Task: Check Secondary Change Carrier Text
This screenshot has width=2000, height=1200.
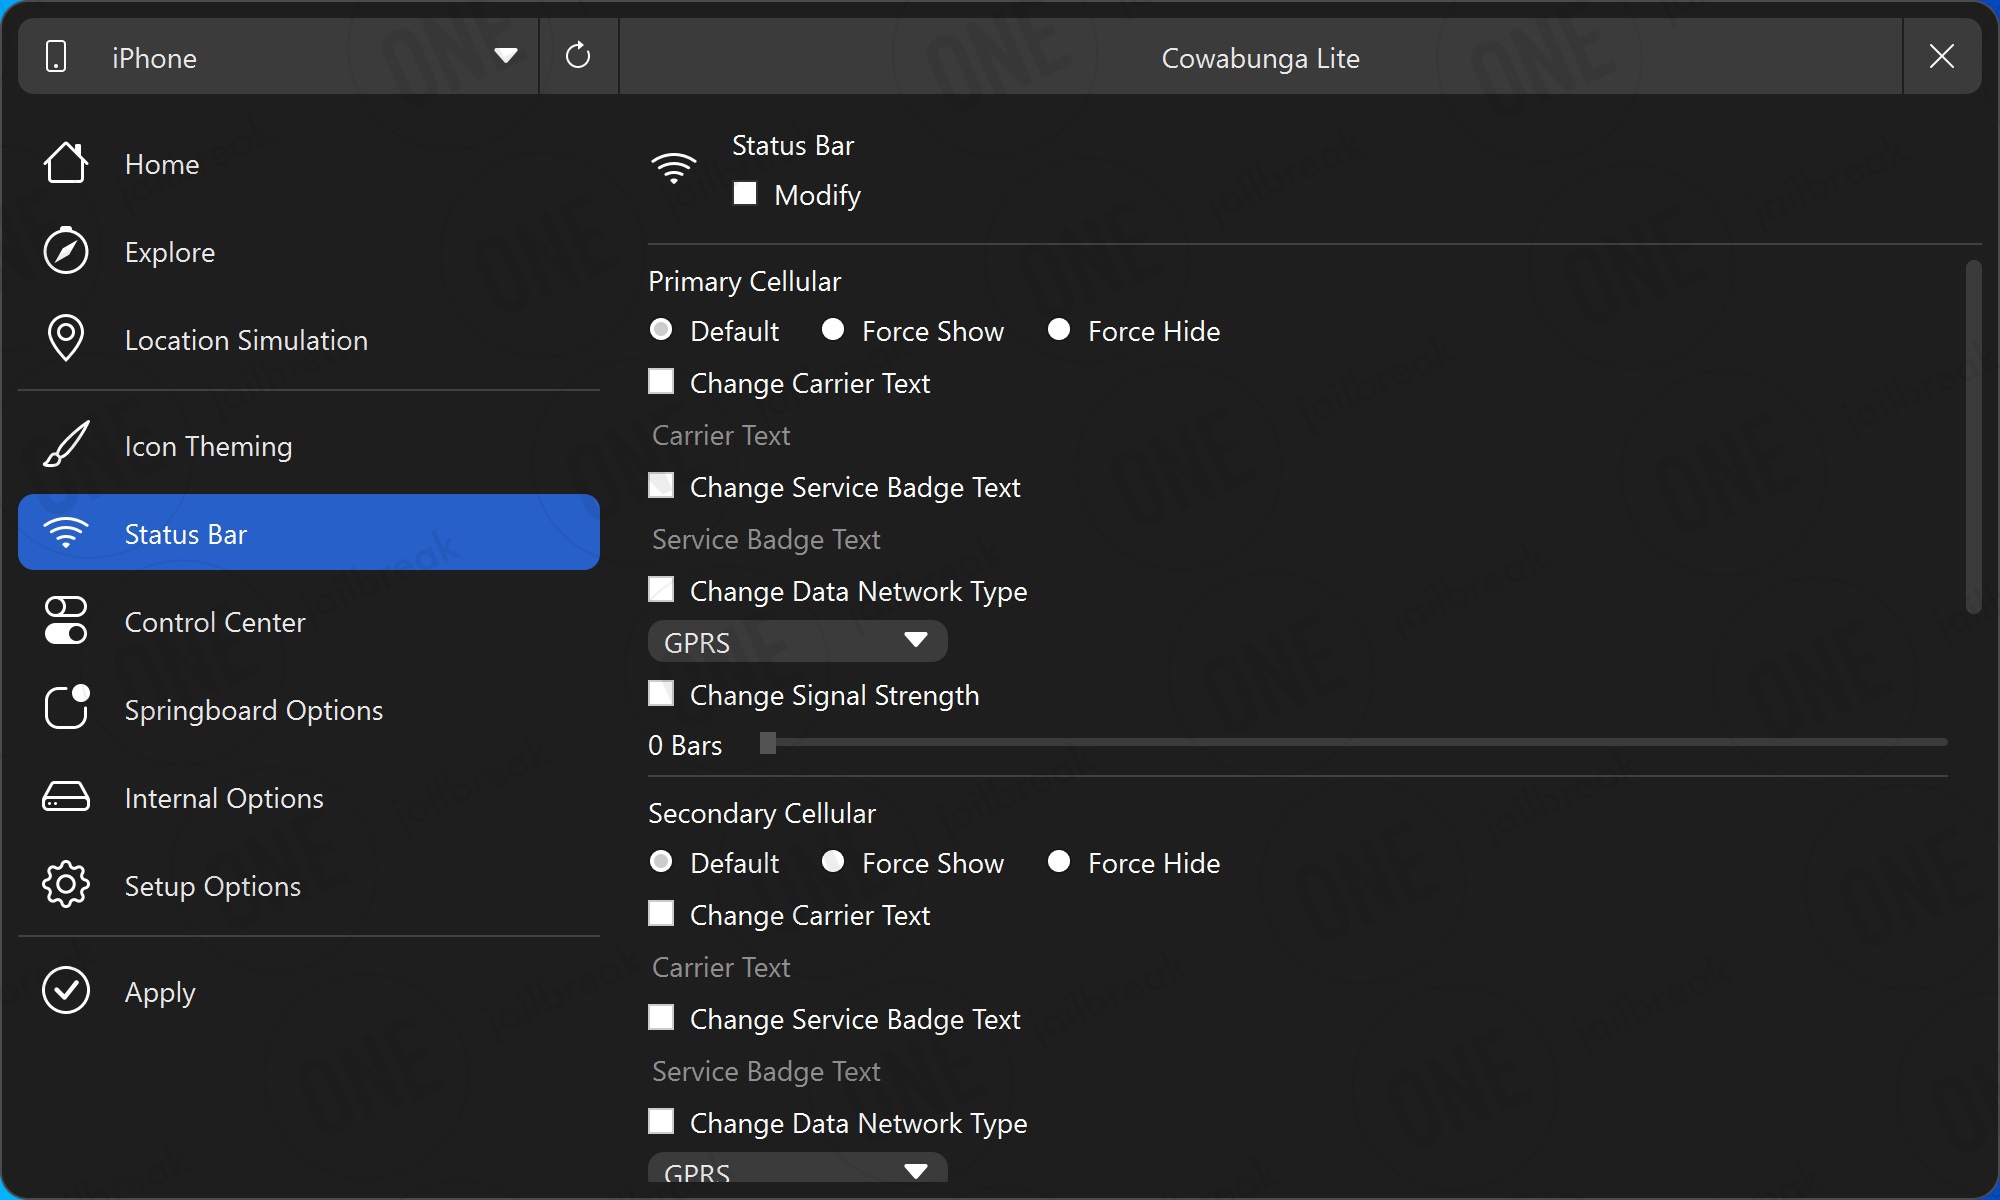Action: 661,913
